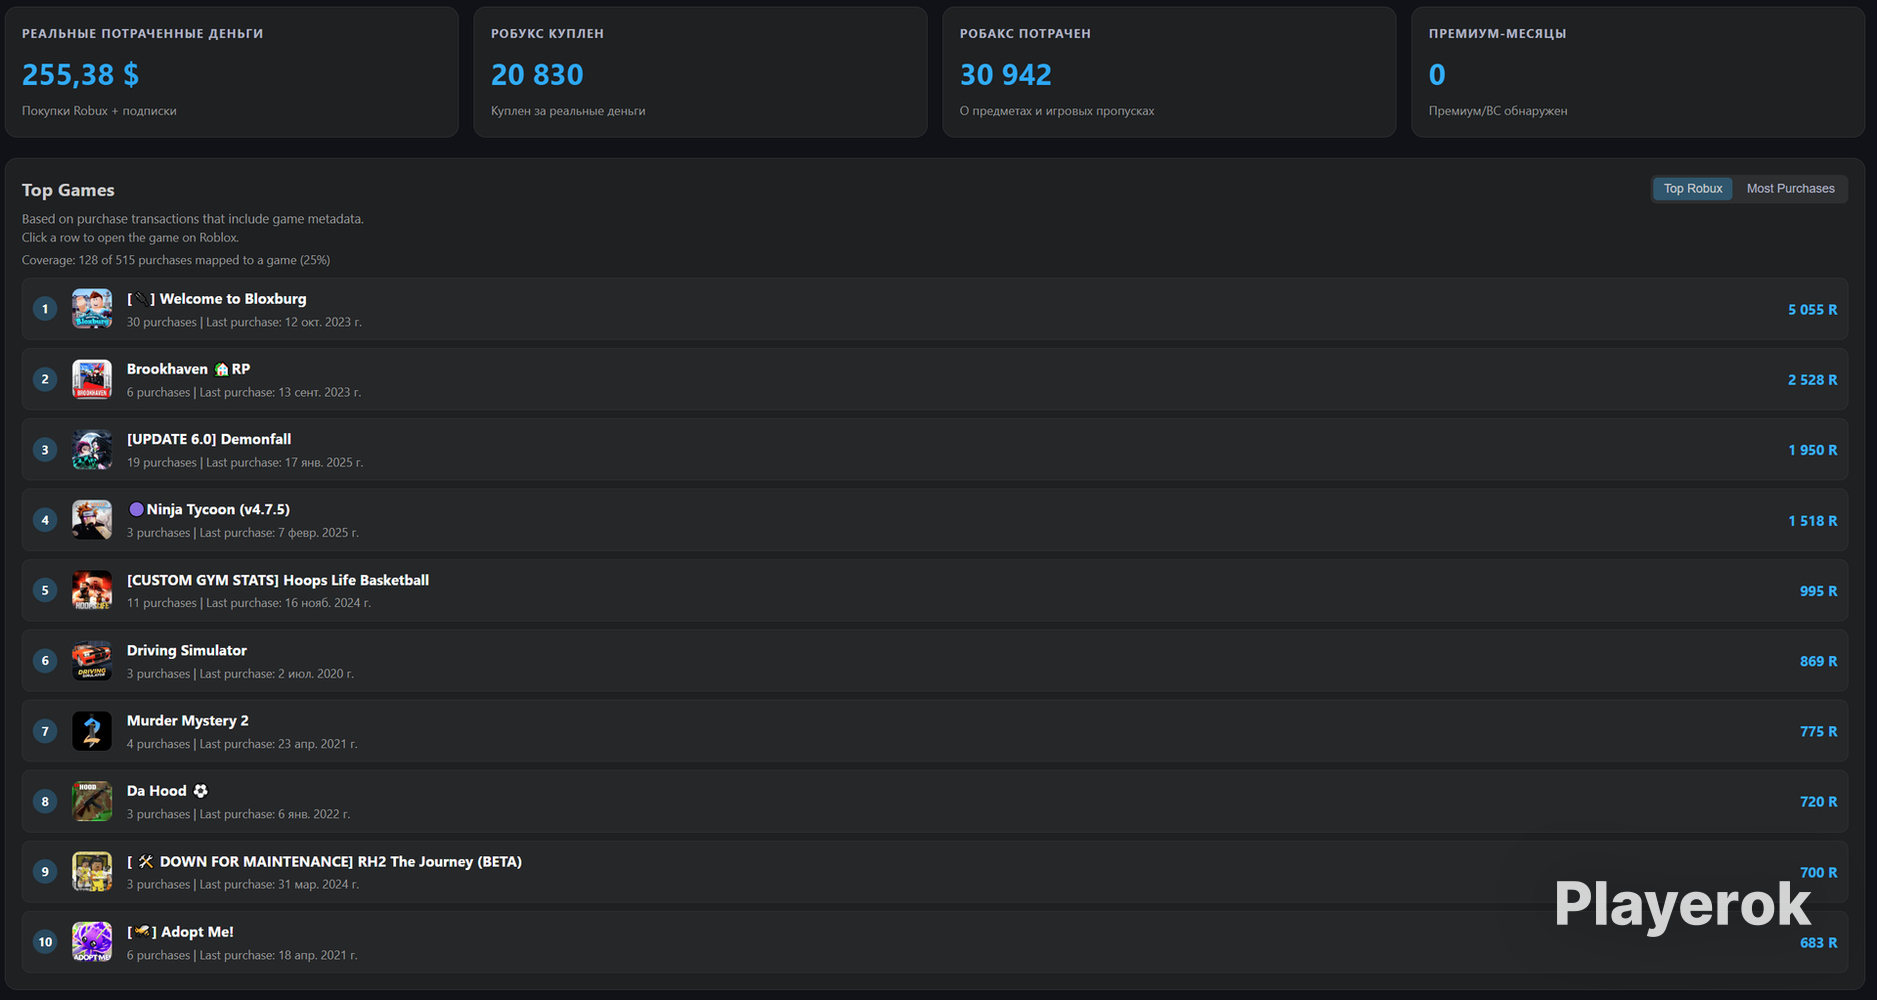Open the RH2 The Journey game thumbnail
The image size is (1877, 1000).
(92, 872)
